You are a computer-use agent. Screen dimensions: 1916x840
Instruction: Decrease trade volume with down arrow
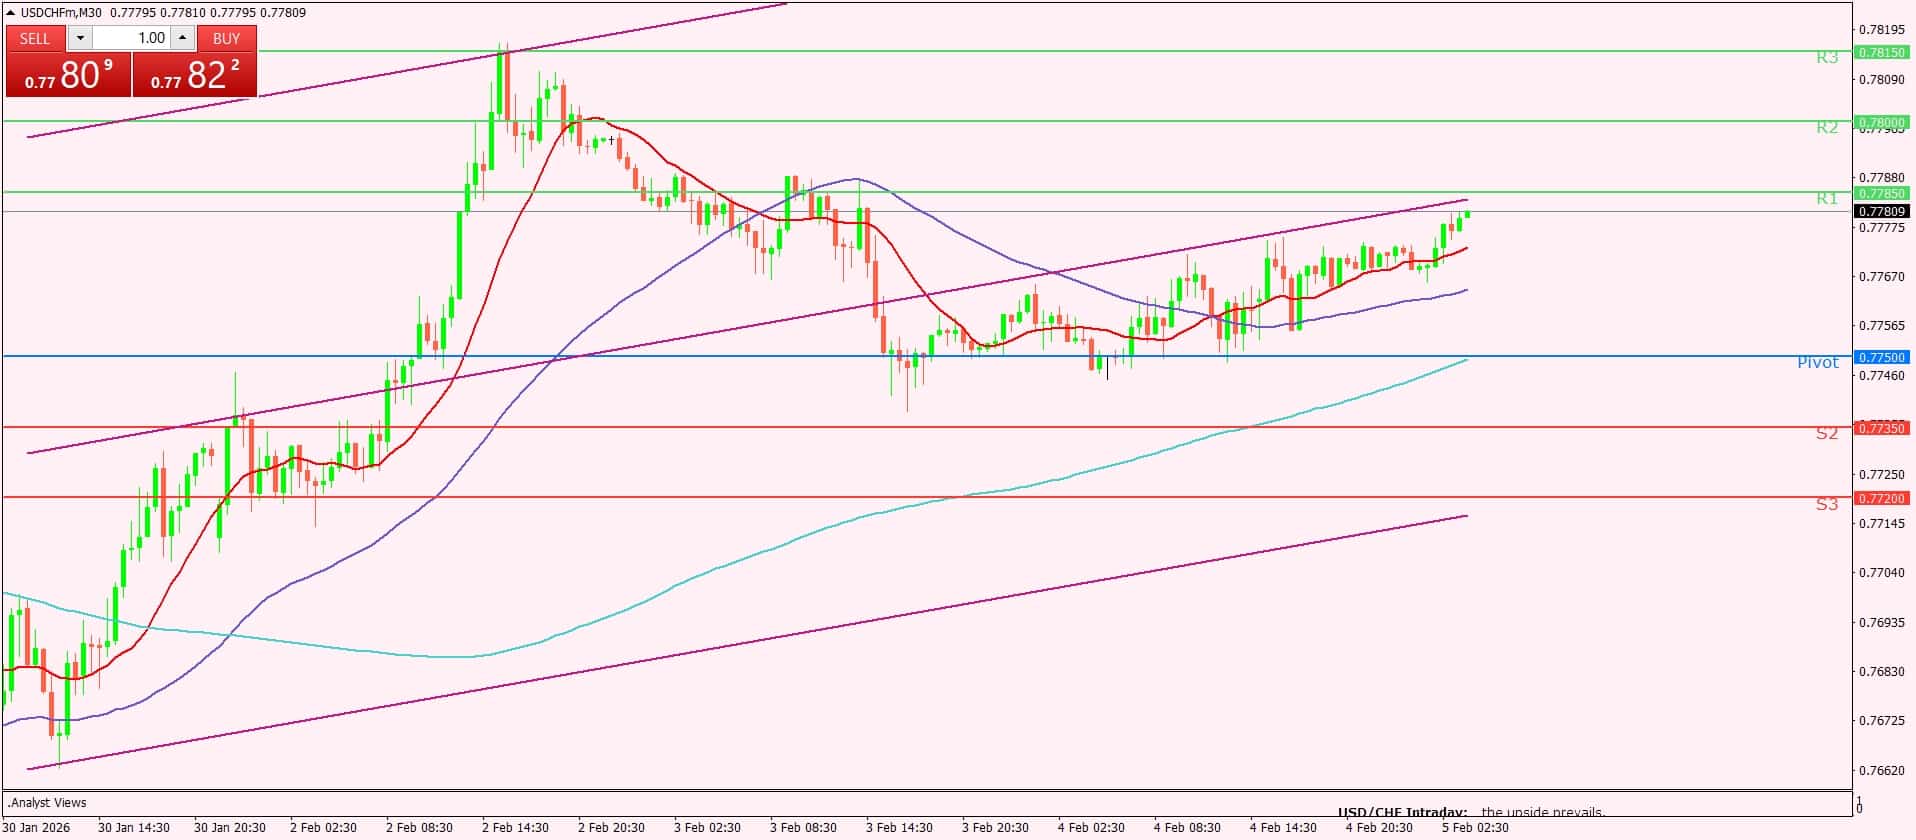(x=81, y=38)
